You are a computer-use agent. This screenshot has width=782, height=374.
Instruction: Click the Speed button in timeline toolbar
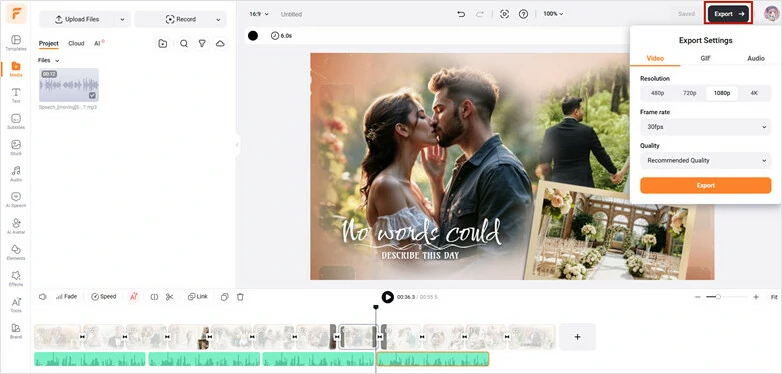click(104, 297)
